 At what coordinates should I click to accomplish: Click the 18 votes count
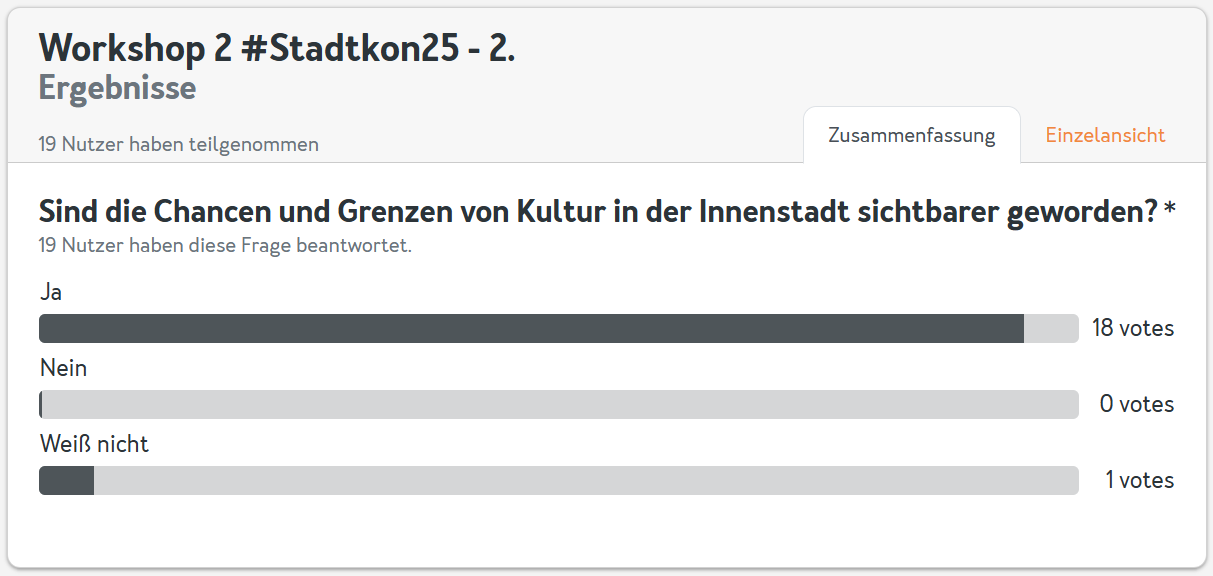click(1133, 328)
